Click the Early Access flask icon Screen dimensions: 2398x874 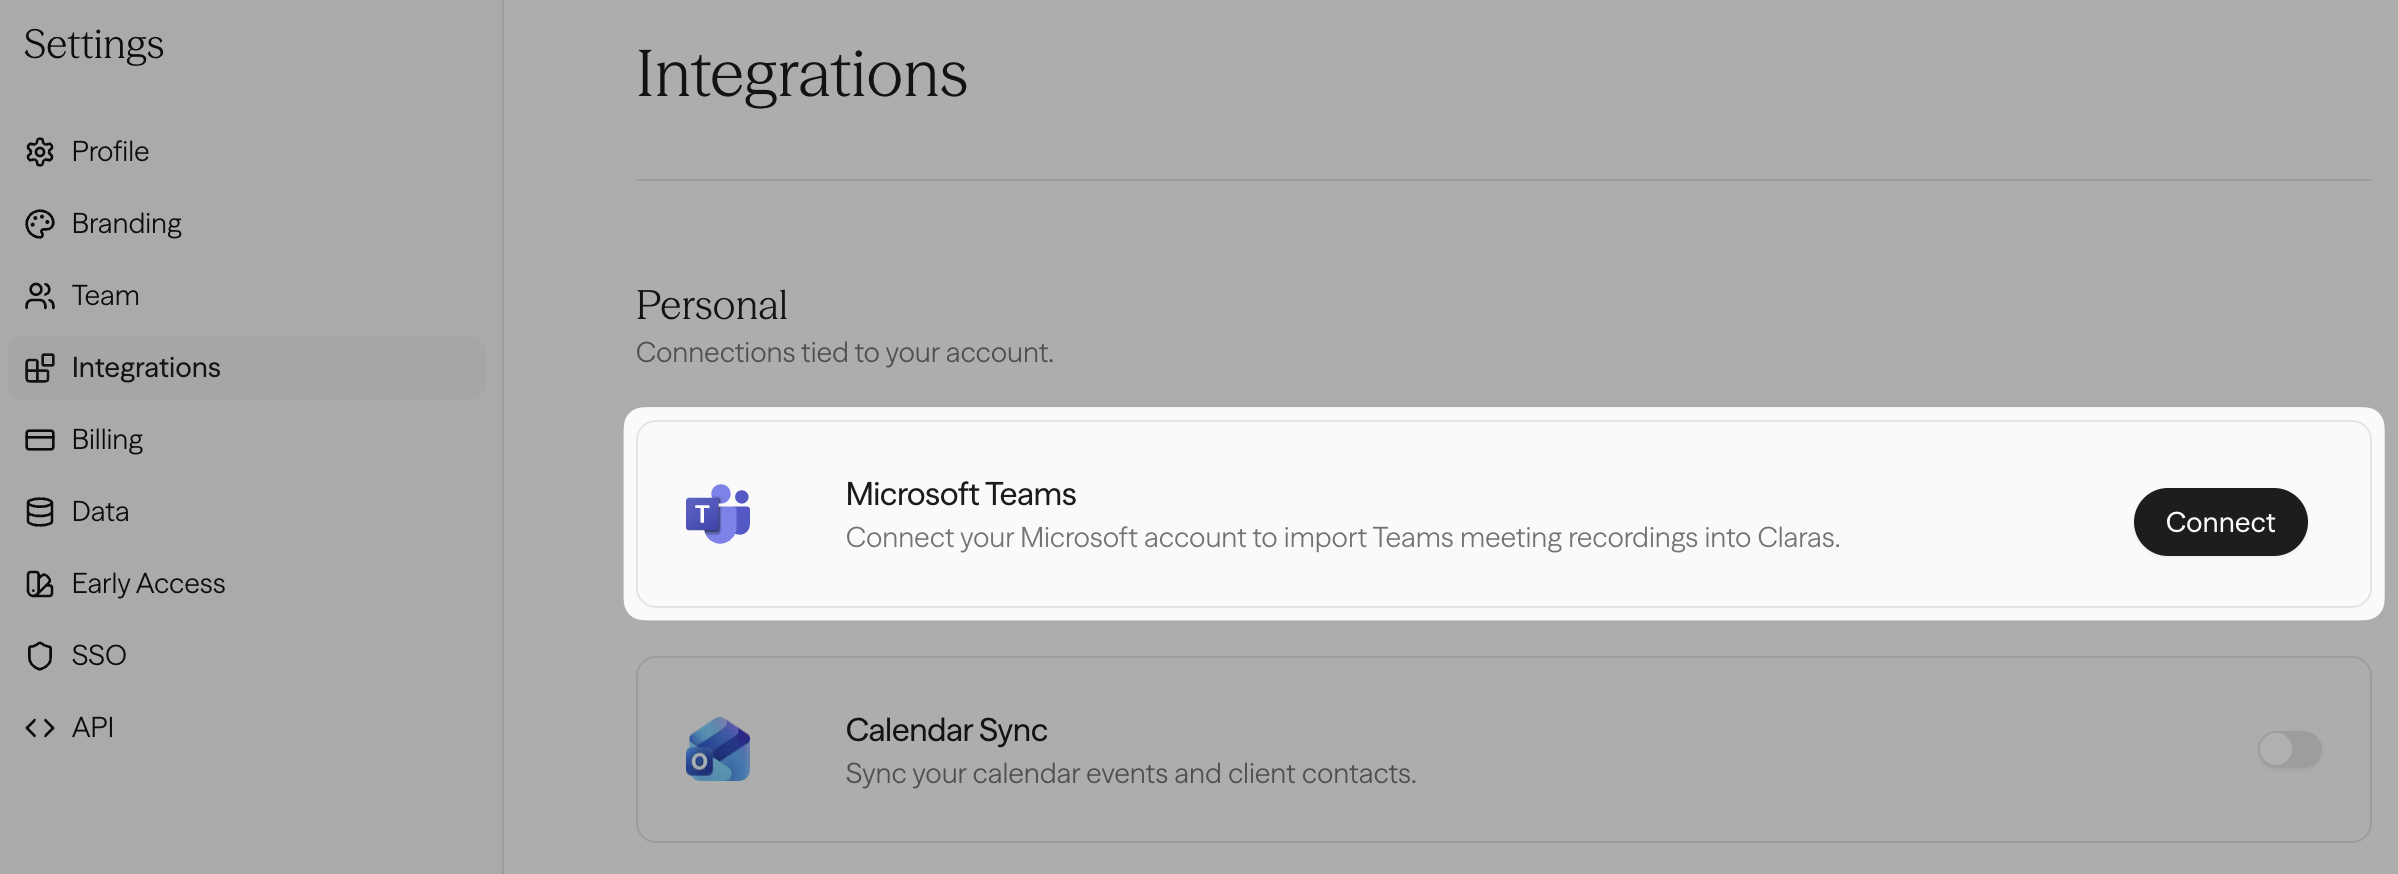40,584
